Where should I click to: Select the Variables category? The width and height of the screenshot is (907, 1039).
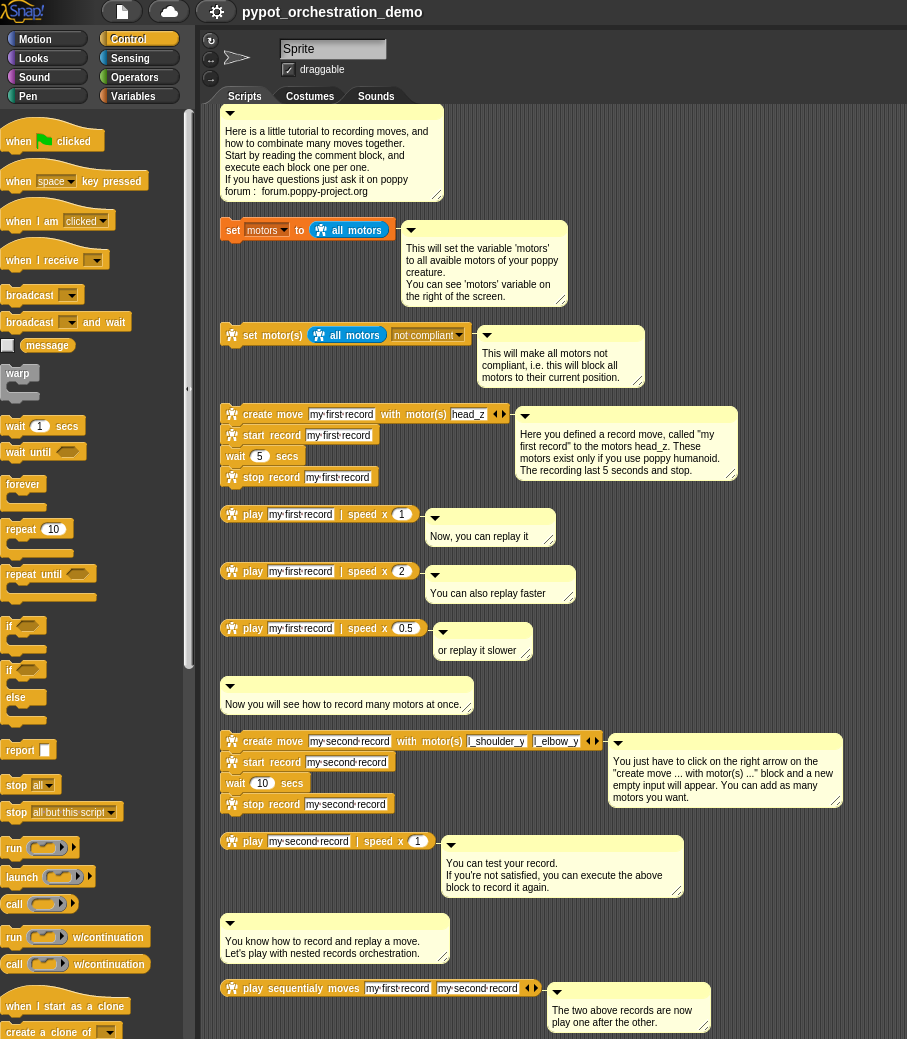tap(139, 96)
